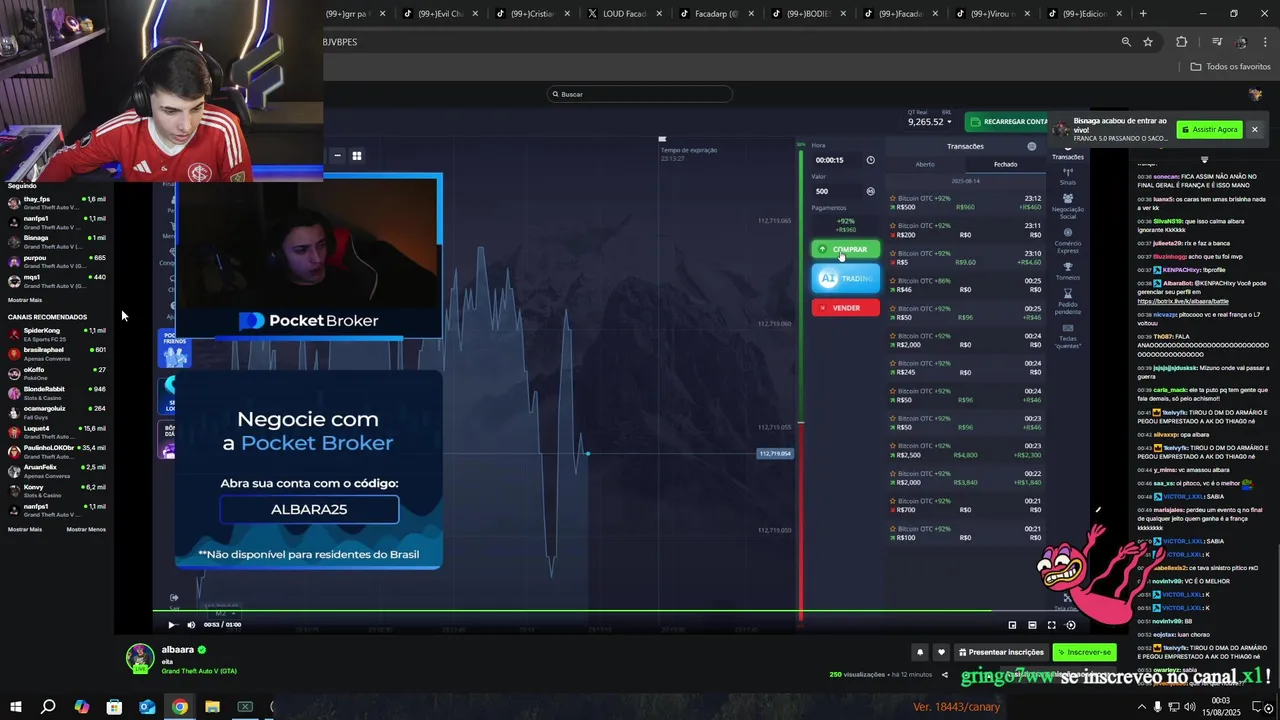
Task: Click the notification bell next to Presentear
Action: pos(920,652)
